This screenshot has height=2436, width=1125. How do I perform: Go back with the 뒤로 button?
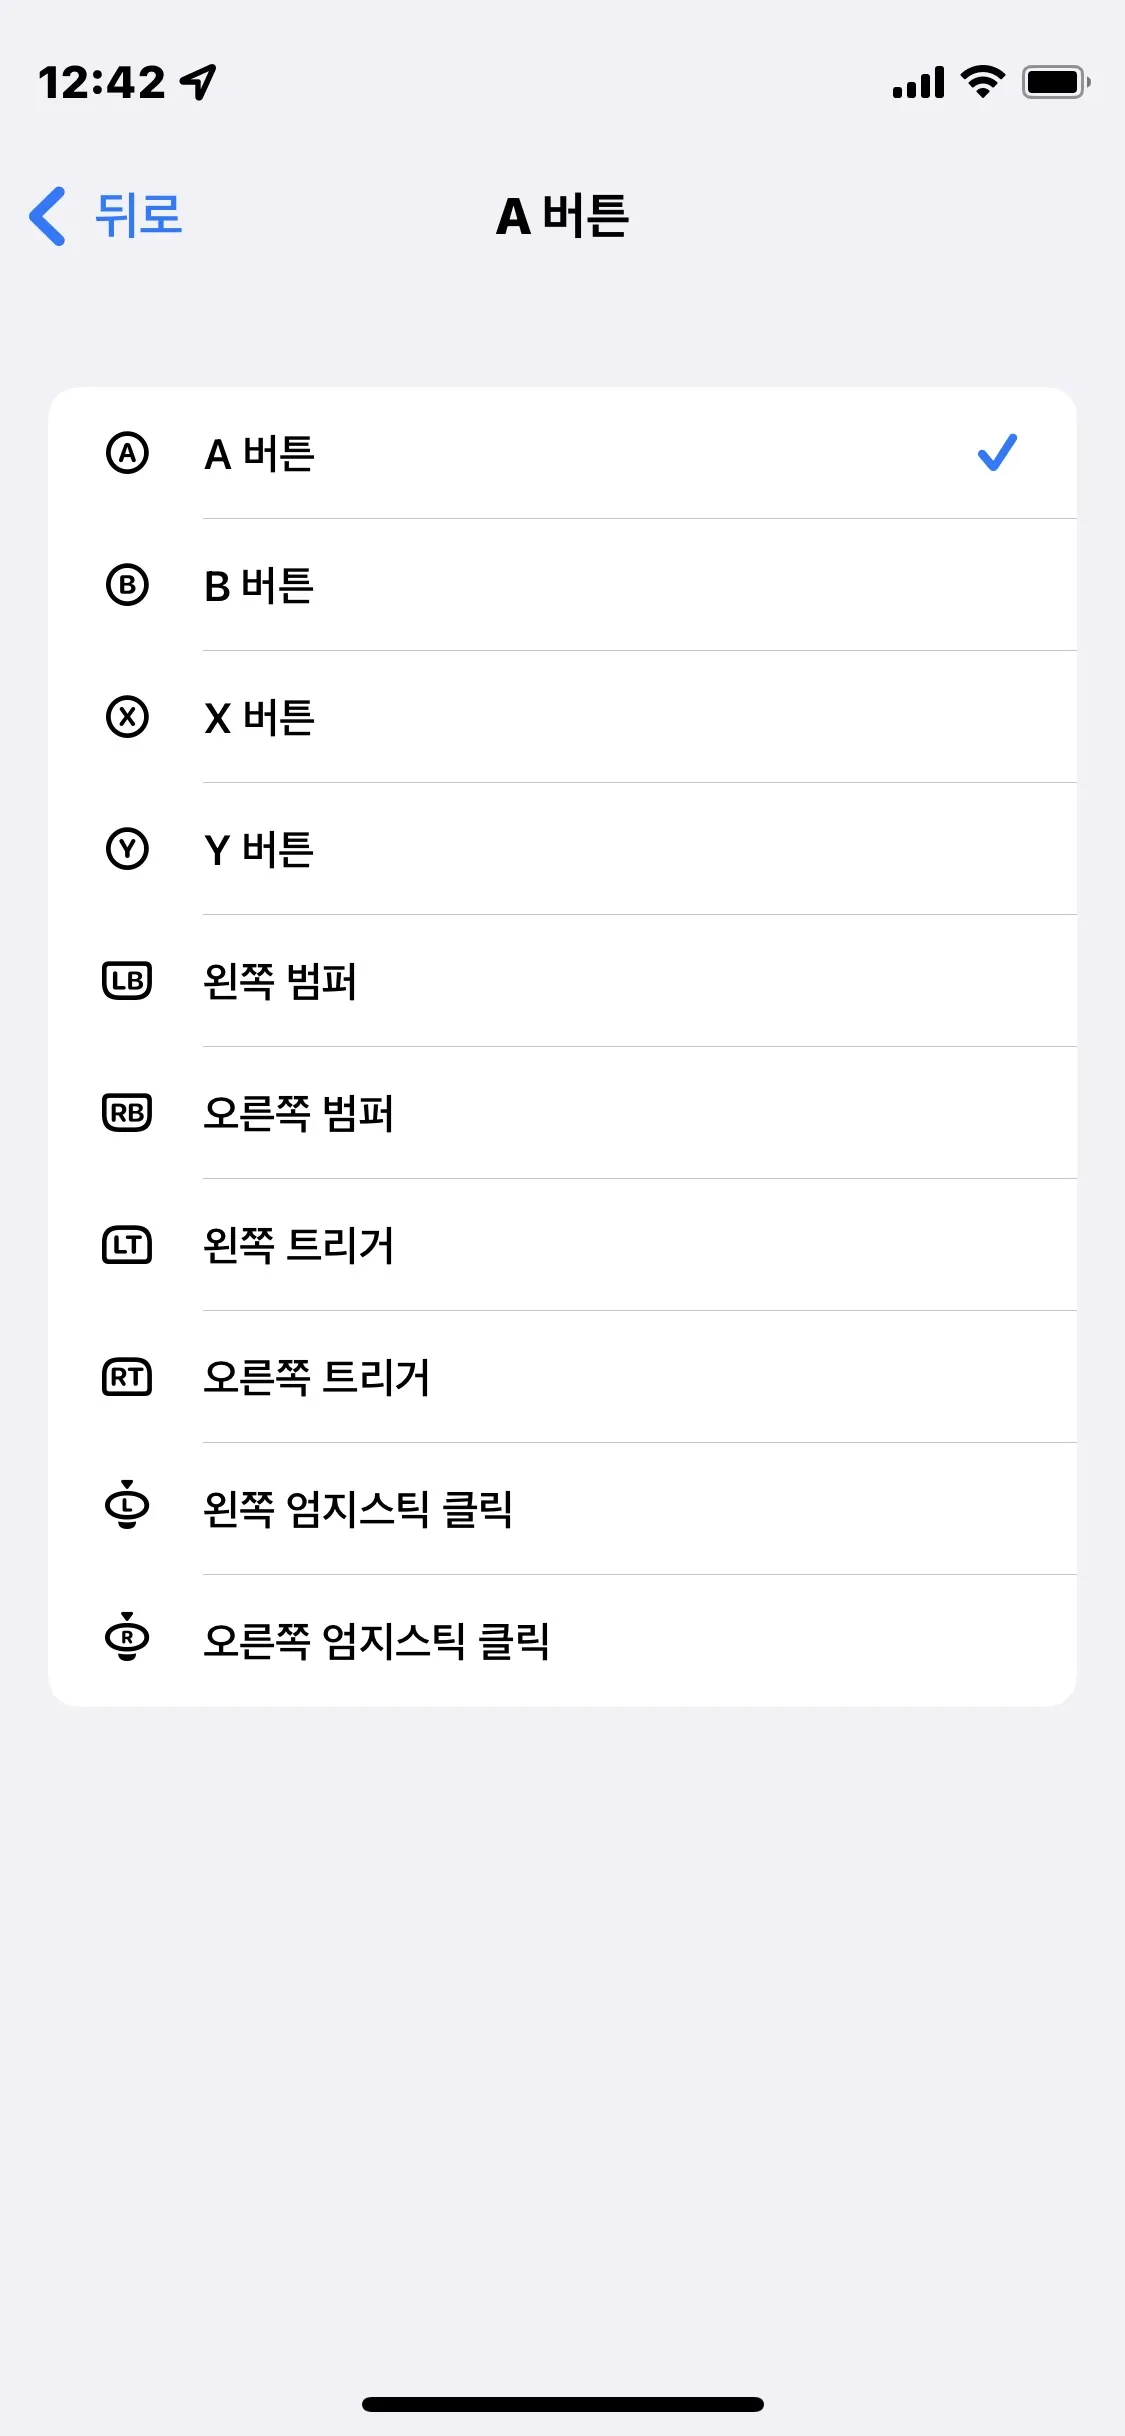(x=138, y=215)
